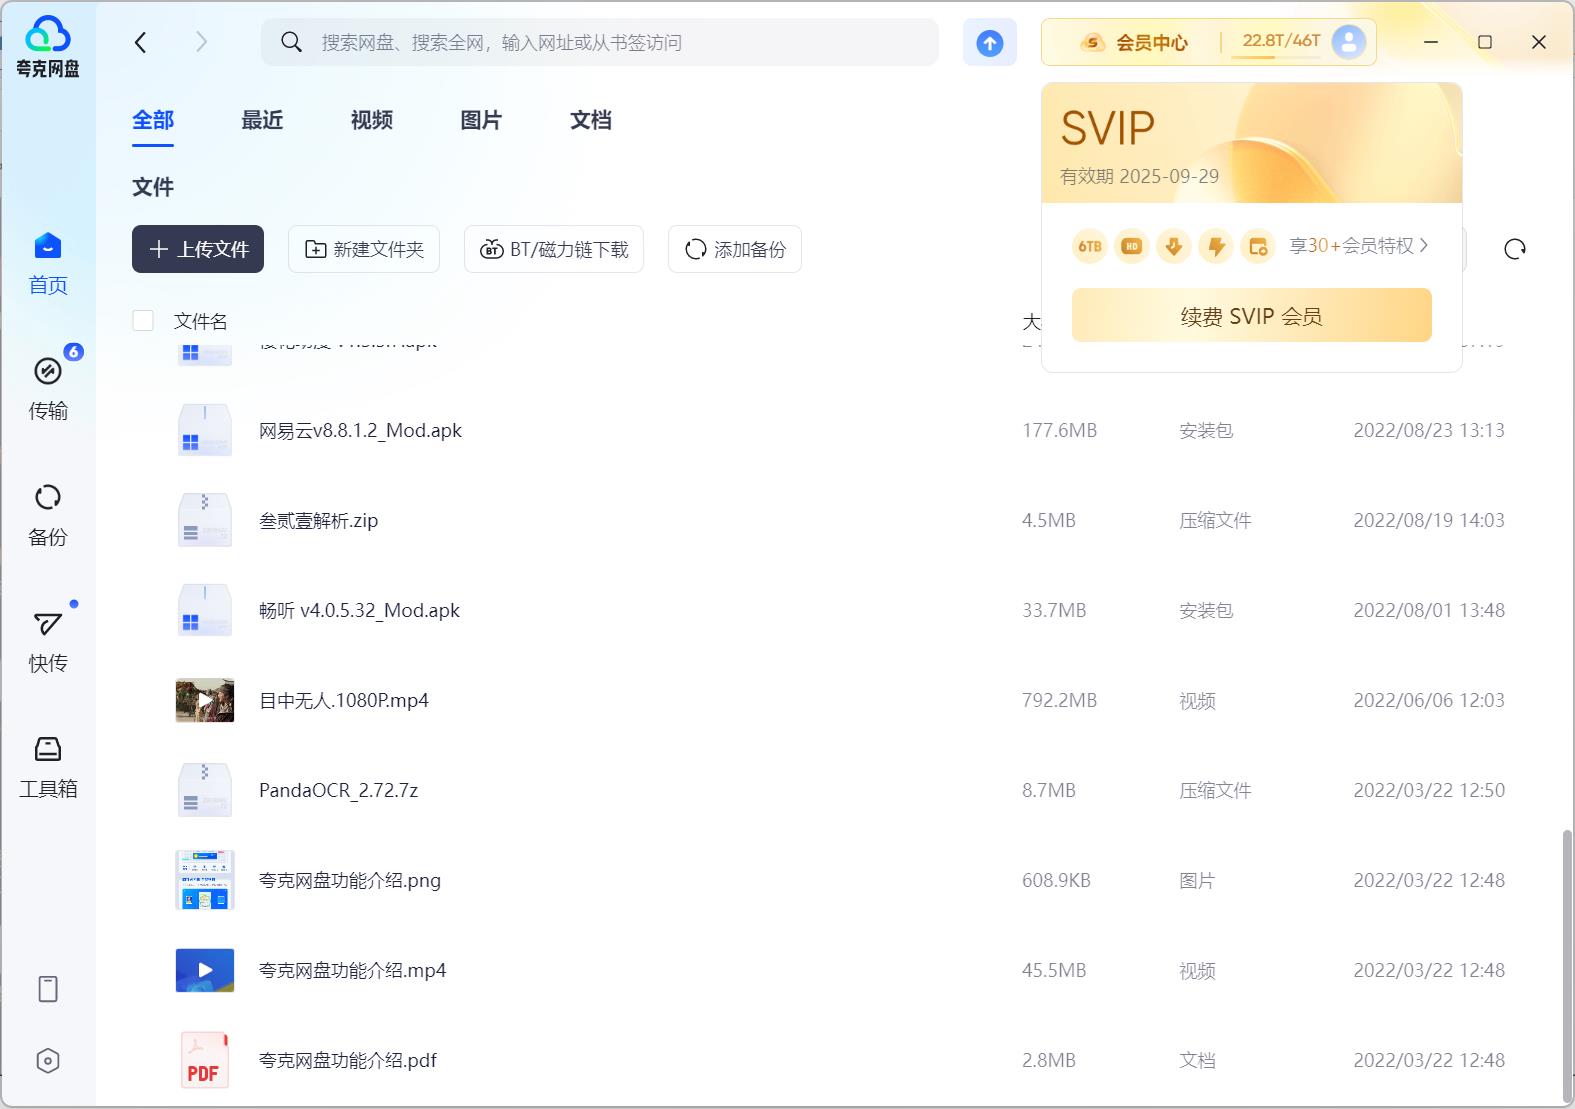Click the 网易云v8.8.1.2_Mod.apk file icon
Screen dimensions: 1575x1109
pos(205,430)
